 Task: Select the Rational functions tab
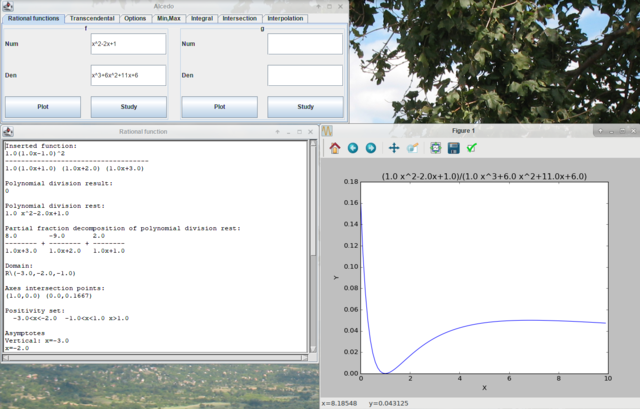click(33, 18)
